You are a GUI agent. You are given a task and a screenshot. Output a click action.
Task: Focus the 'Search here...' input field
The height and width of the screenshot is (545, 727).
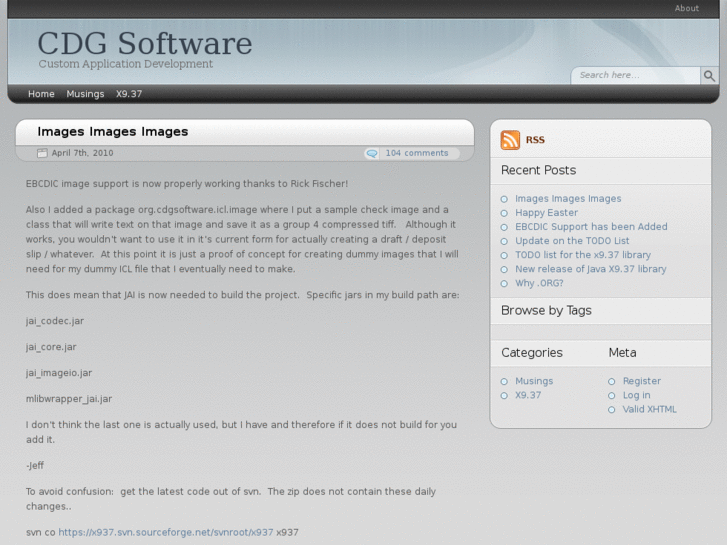click(x=635, y=75)
